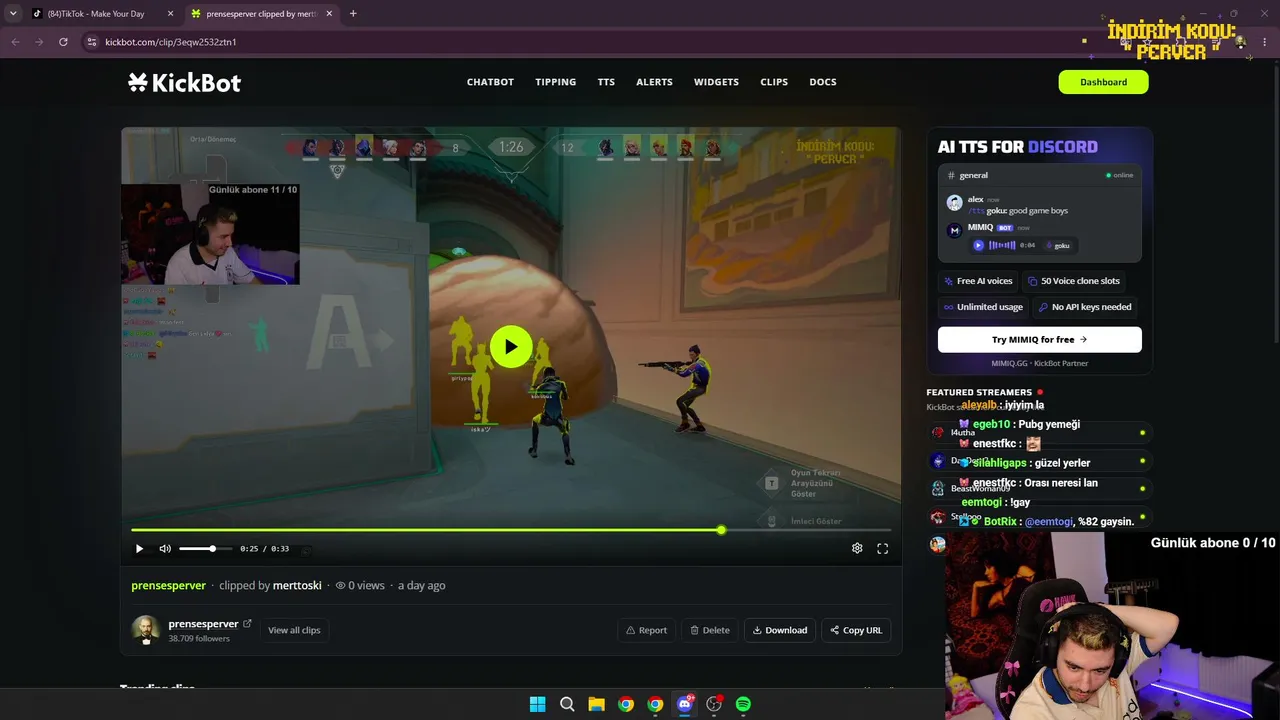Close the prensesperver clip tab

pos(329,14)
